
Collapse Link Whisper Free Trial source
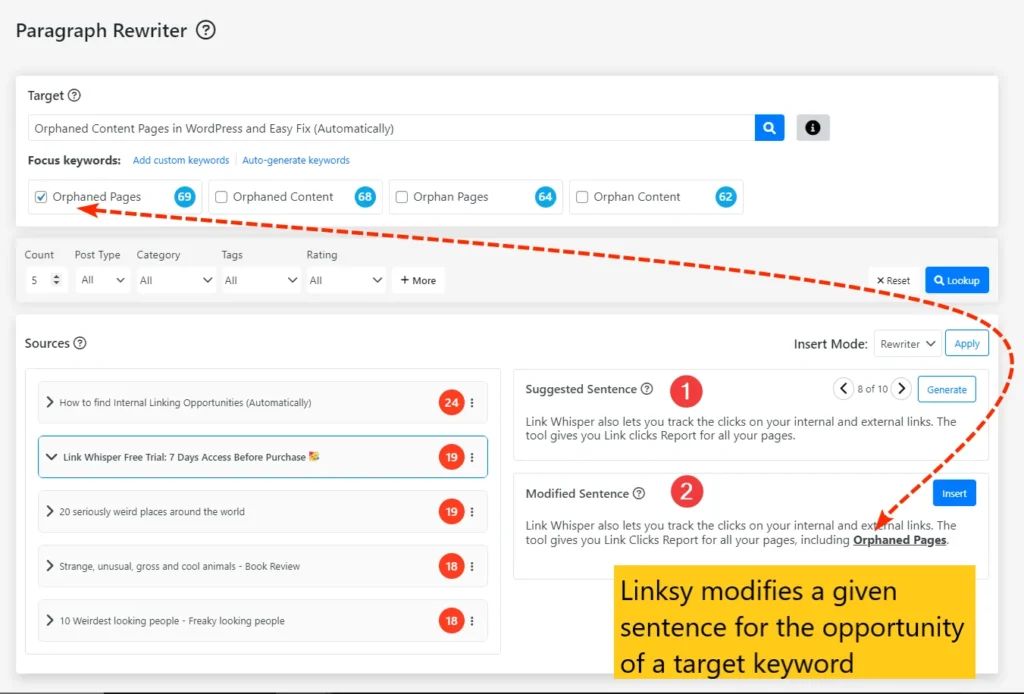(51, 457)
